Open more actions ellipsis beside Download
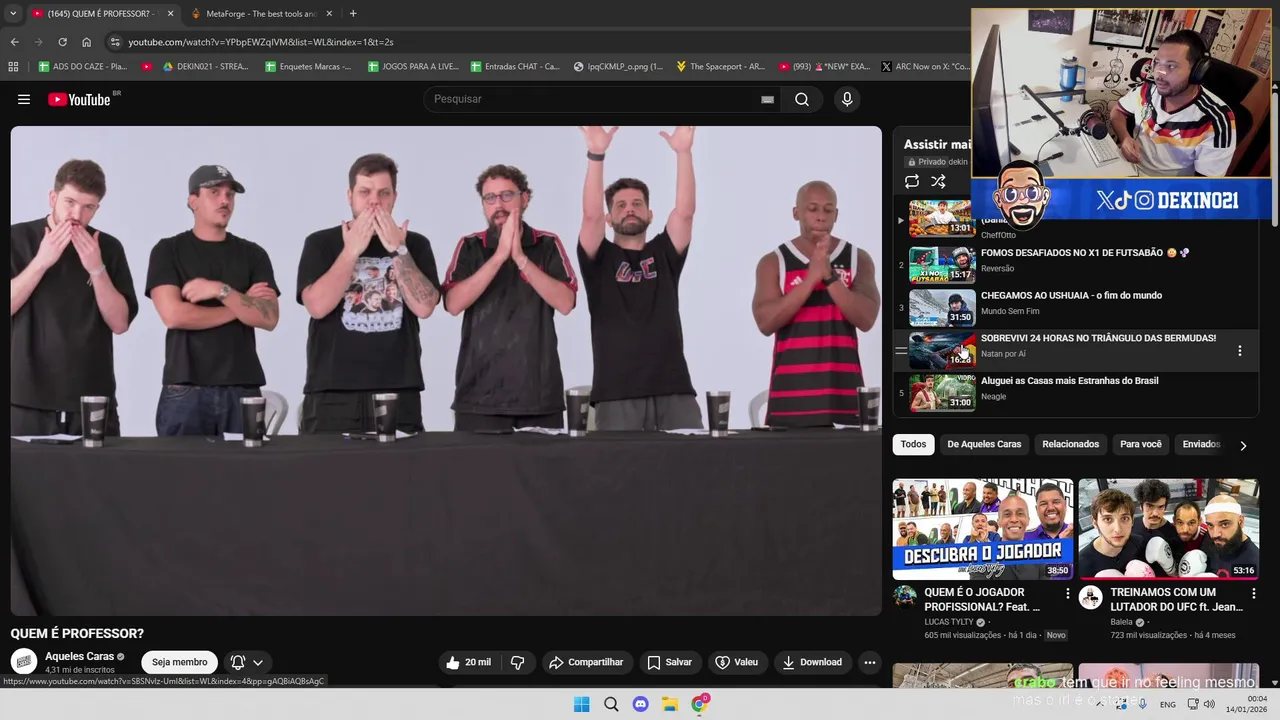This screenshot has width=1280, height=720. pyautogui.click(x=870, y=662)
